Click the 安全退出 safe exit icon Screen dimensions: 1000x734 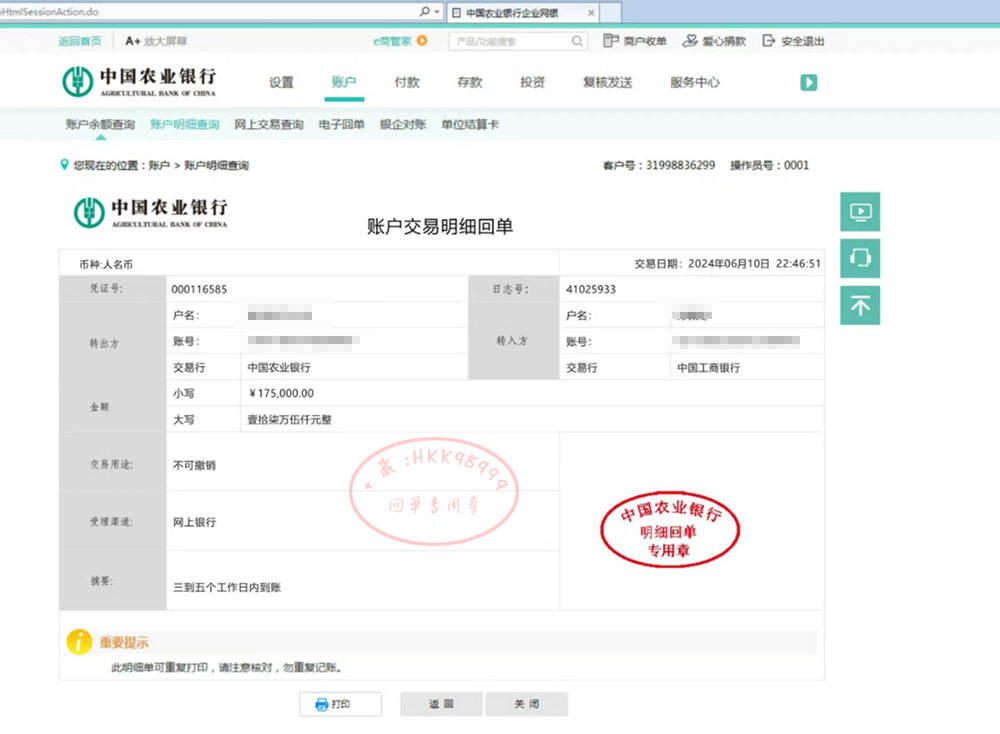(766, 38)
